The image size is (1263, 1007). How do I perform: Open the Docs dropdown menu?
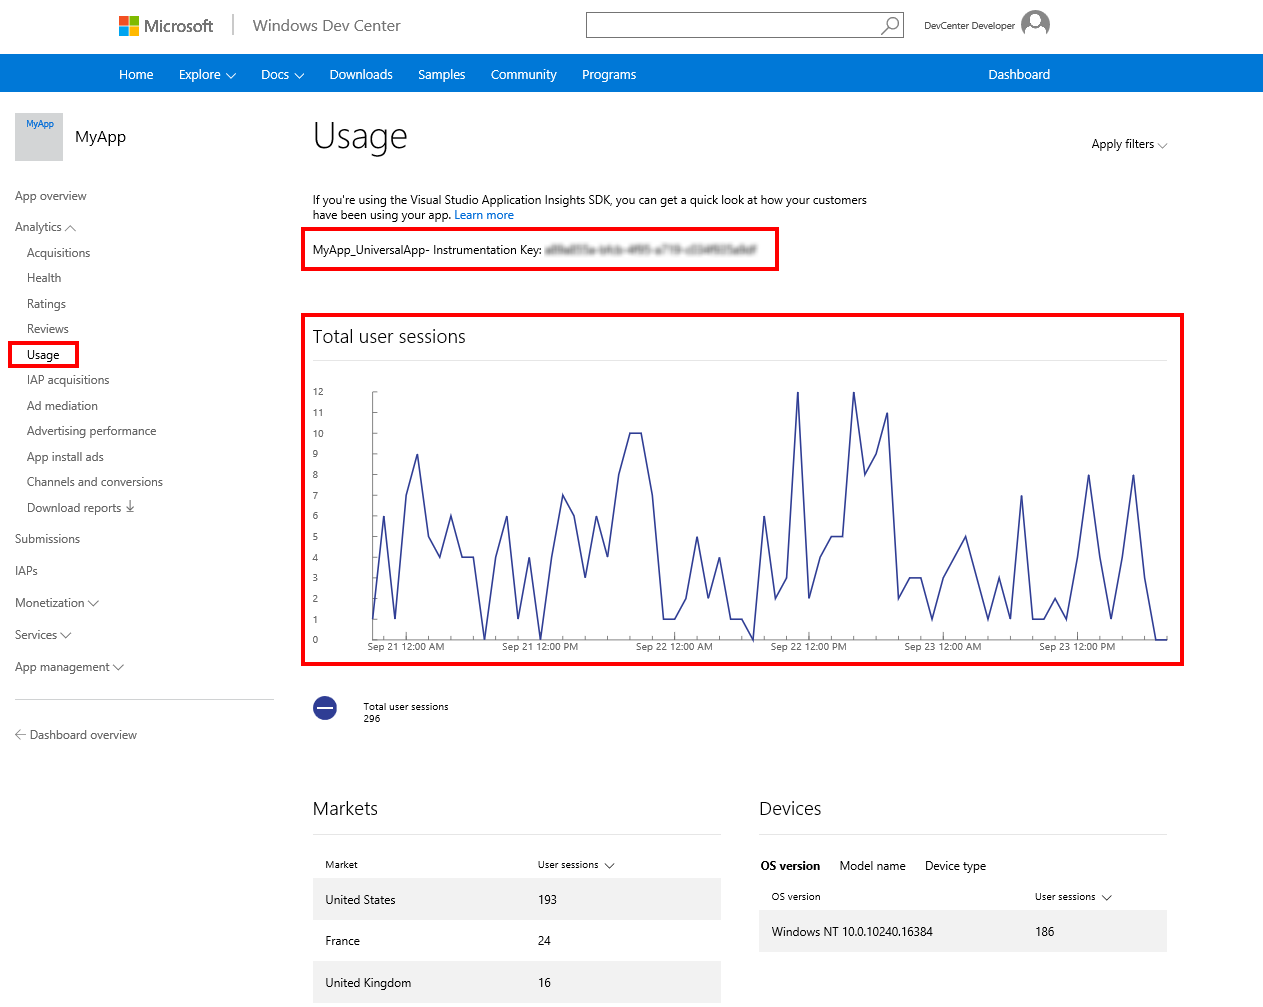click(282, 75)
